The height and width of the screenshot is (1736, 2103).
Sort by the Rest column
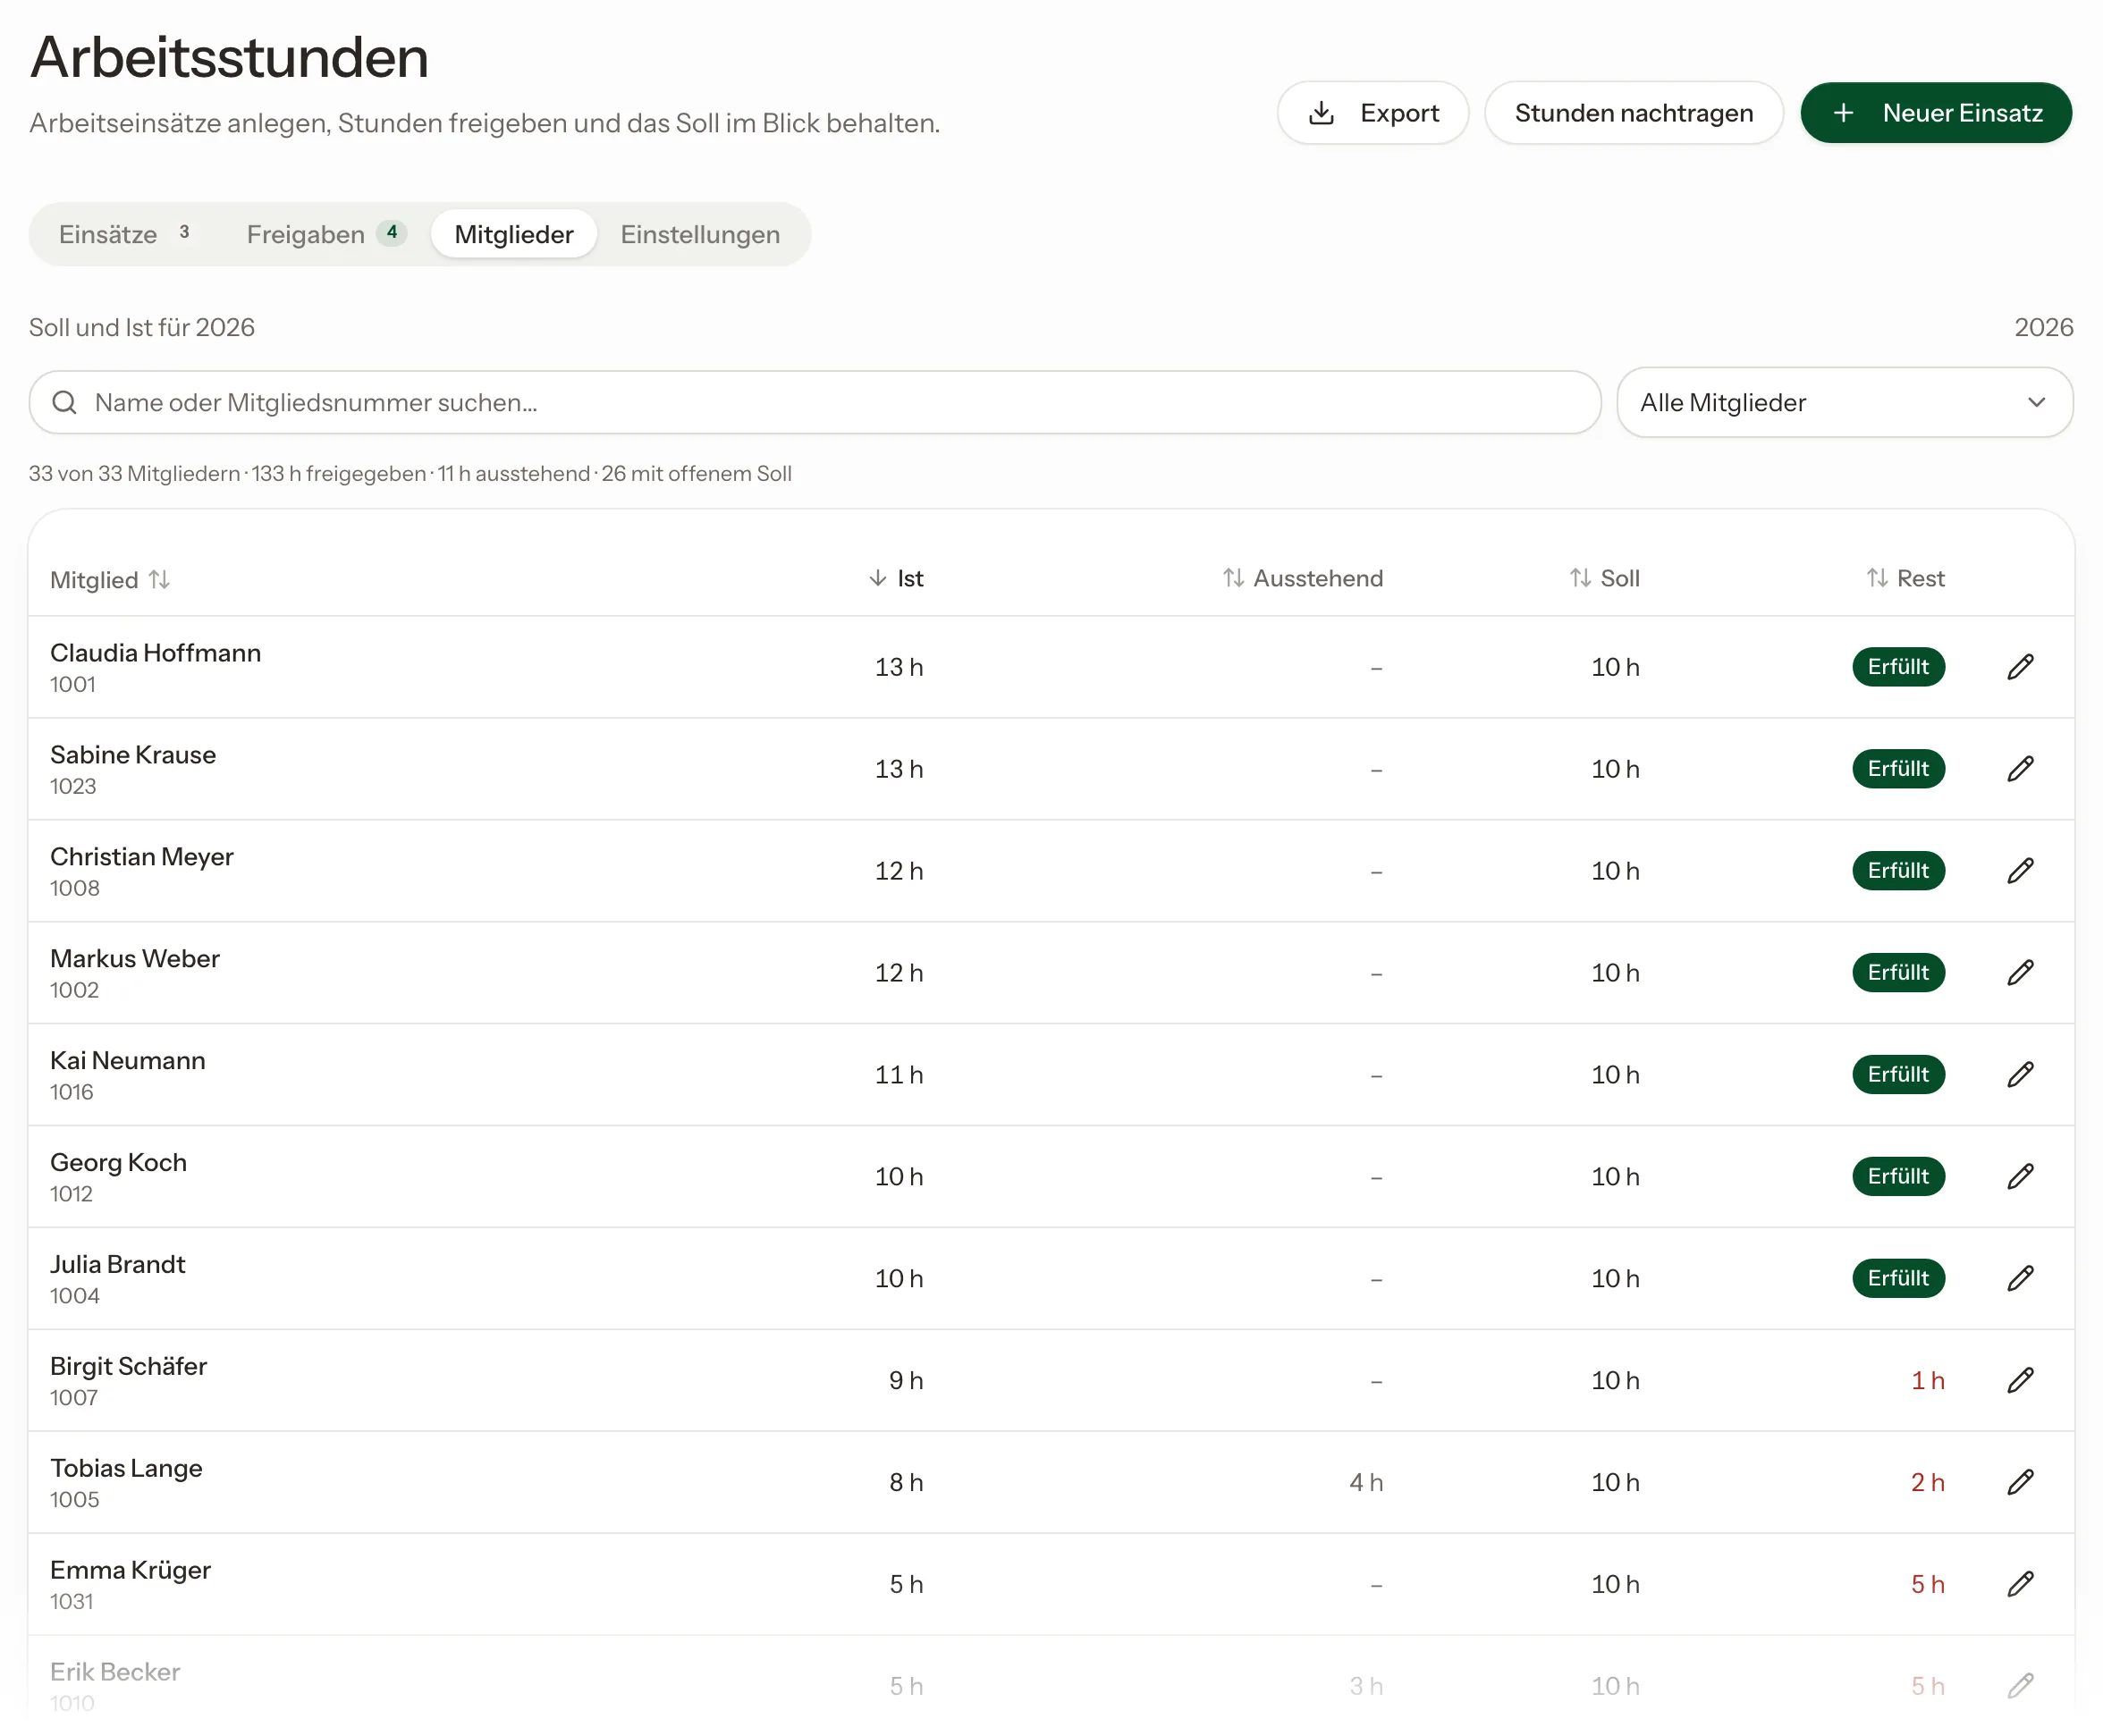click(x=1905, y=579)
